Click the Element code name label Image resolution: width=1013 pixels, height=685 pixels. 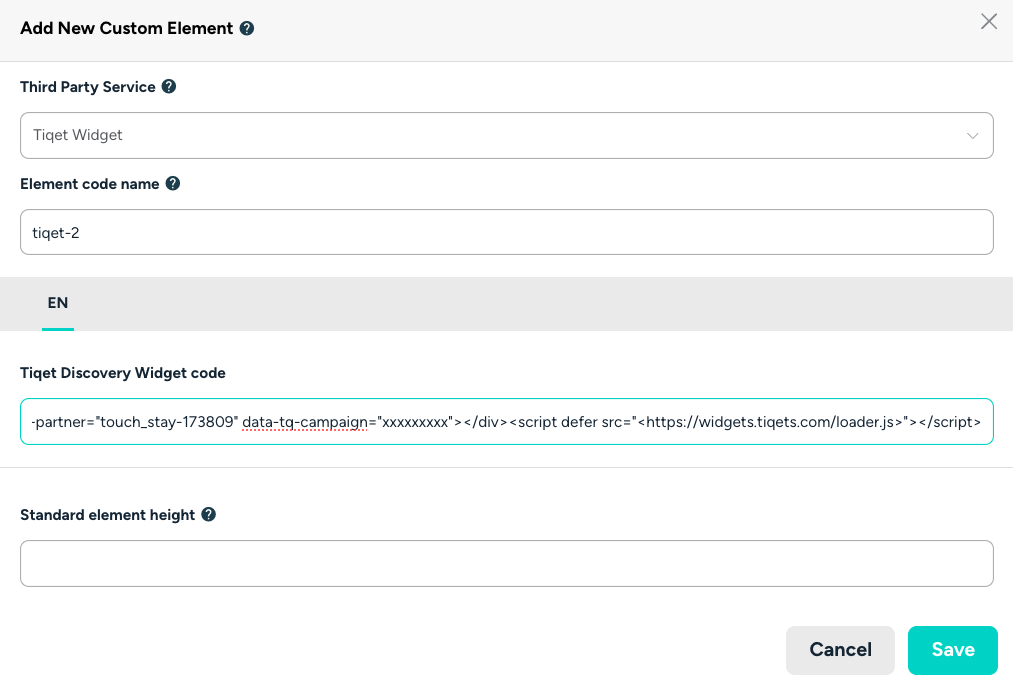[90, 184]
